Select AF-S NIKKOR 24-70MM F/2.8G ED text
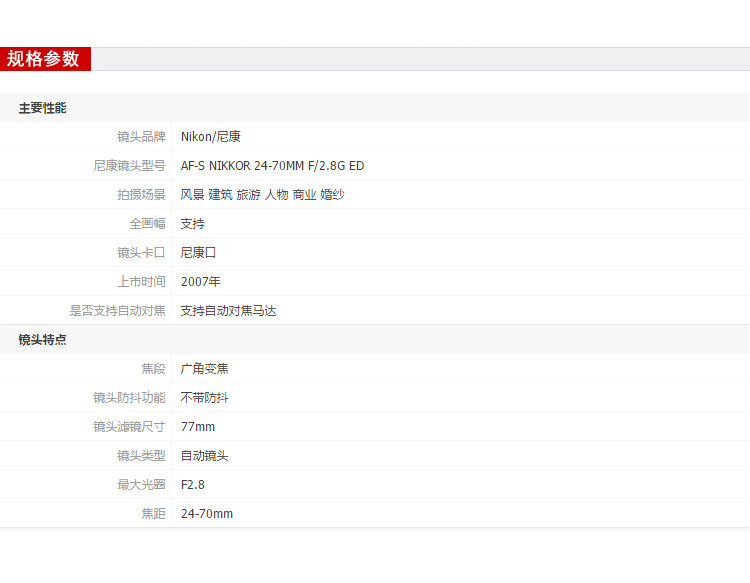Image resolution: width=750 pixels, height=583 pixels. click(272, 166)
